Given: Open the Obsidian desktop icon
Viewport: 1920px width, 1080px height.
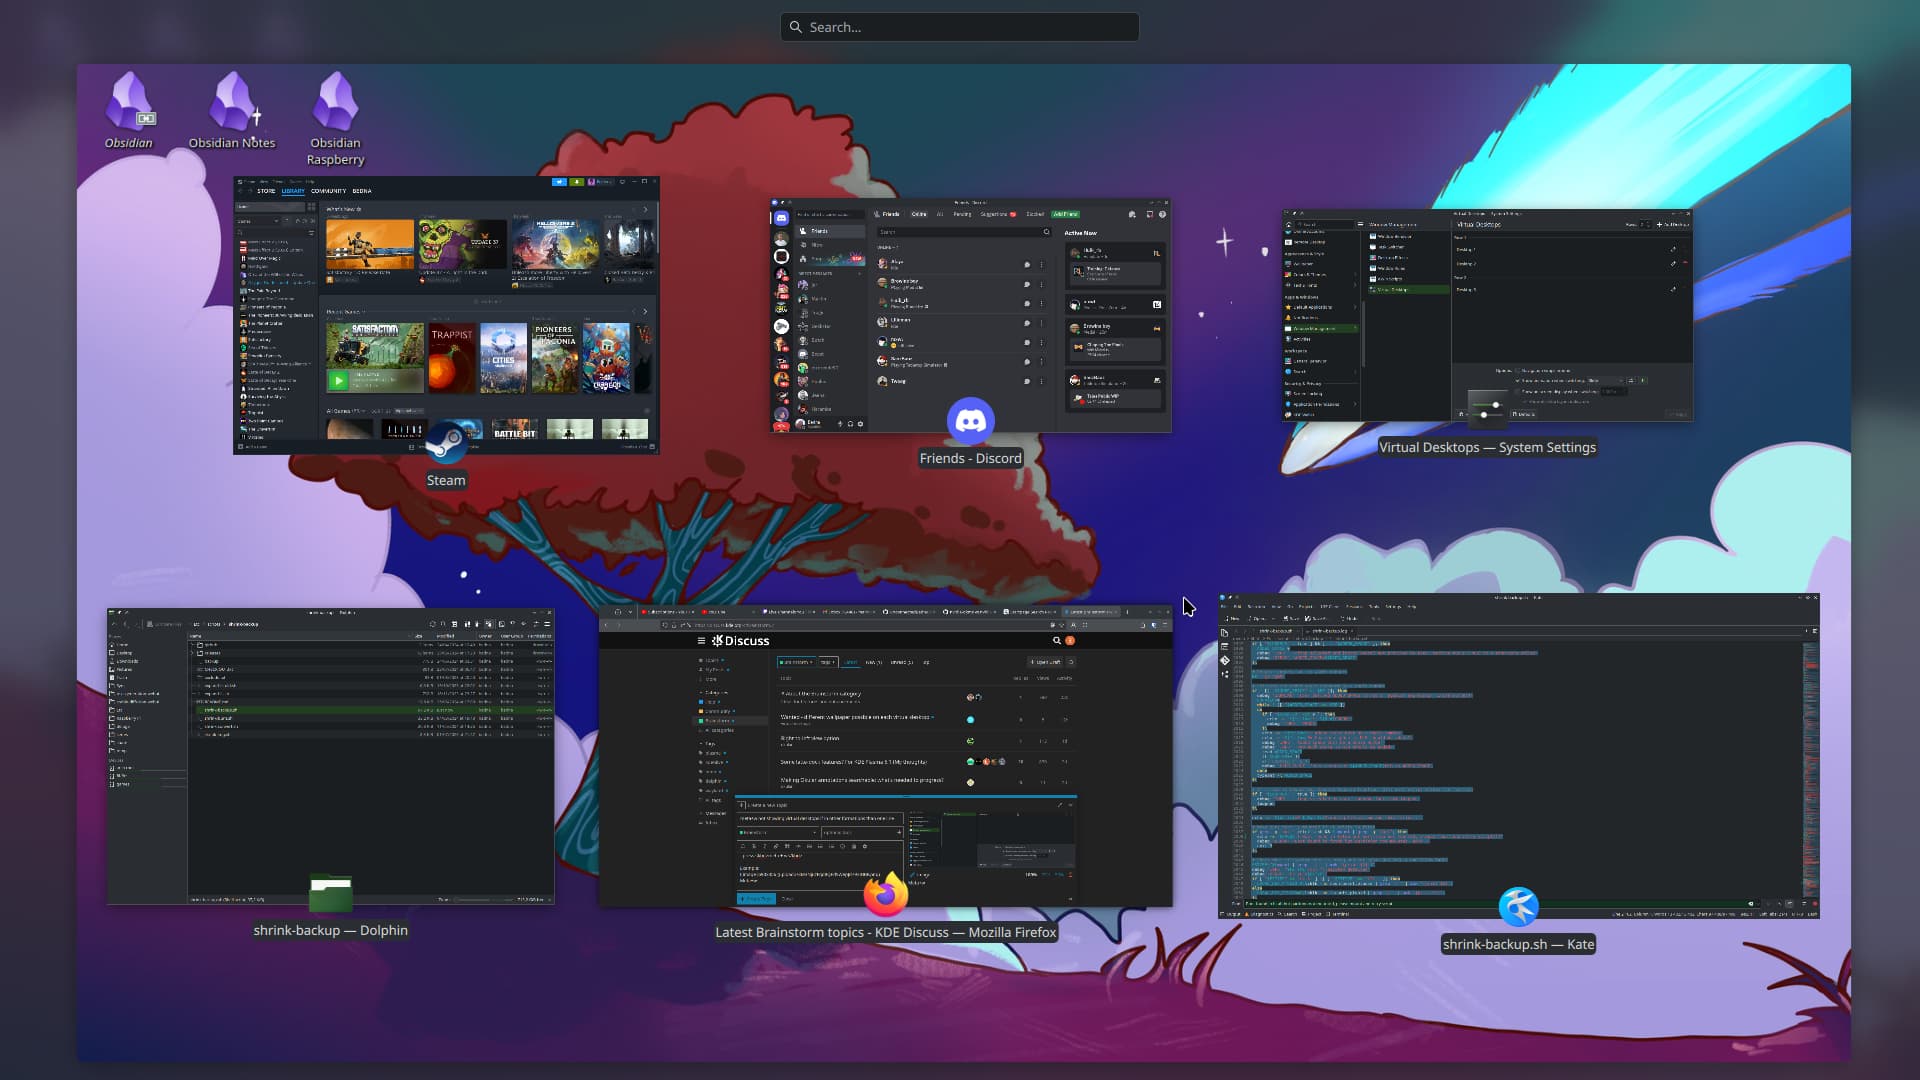Looking at the screenshot, I should (x=129, y=110).
